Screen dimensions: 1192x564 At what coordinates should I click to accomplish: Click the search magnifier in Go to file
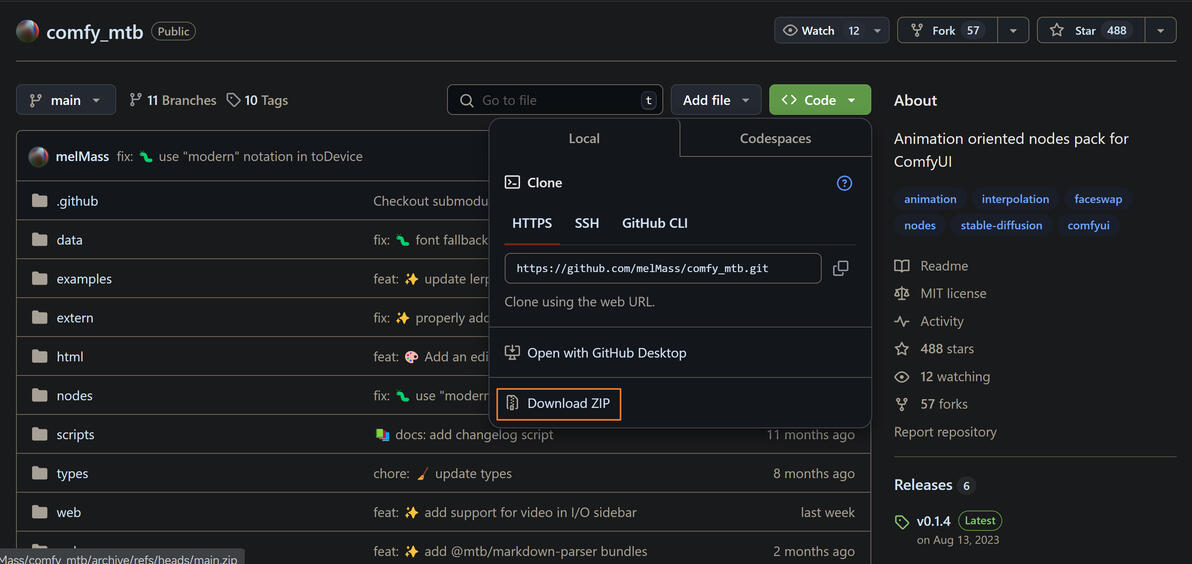[466, 100]
